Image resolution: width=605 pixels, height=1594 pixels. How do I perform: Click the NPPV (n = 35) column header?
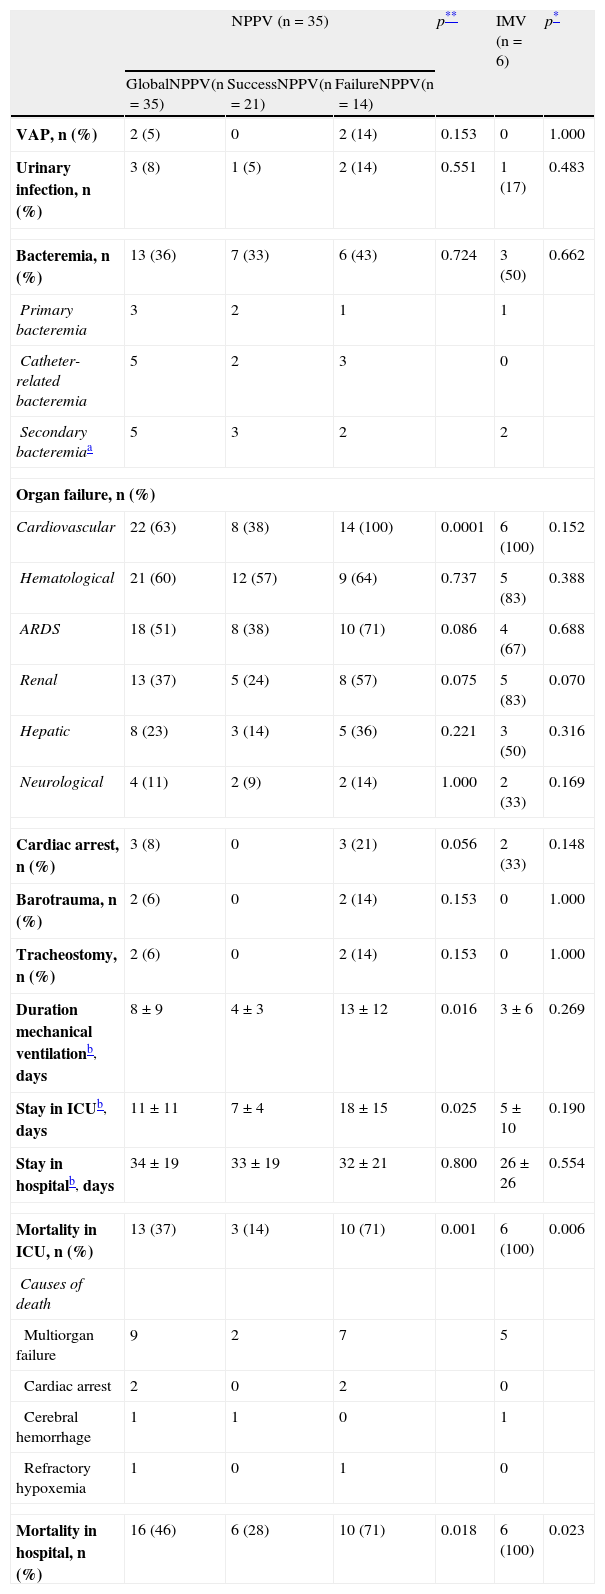point(279,21)
